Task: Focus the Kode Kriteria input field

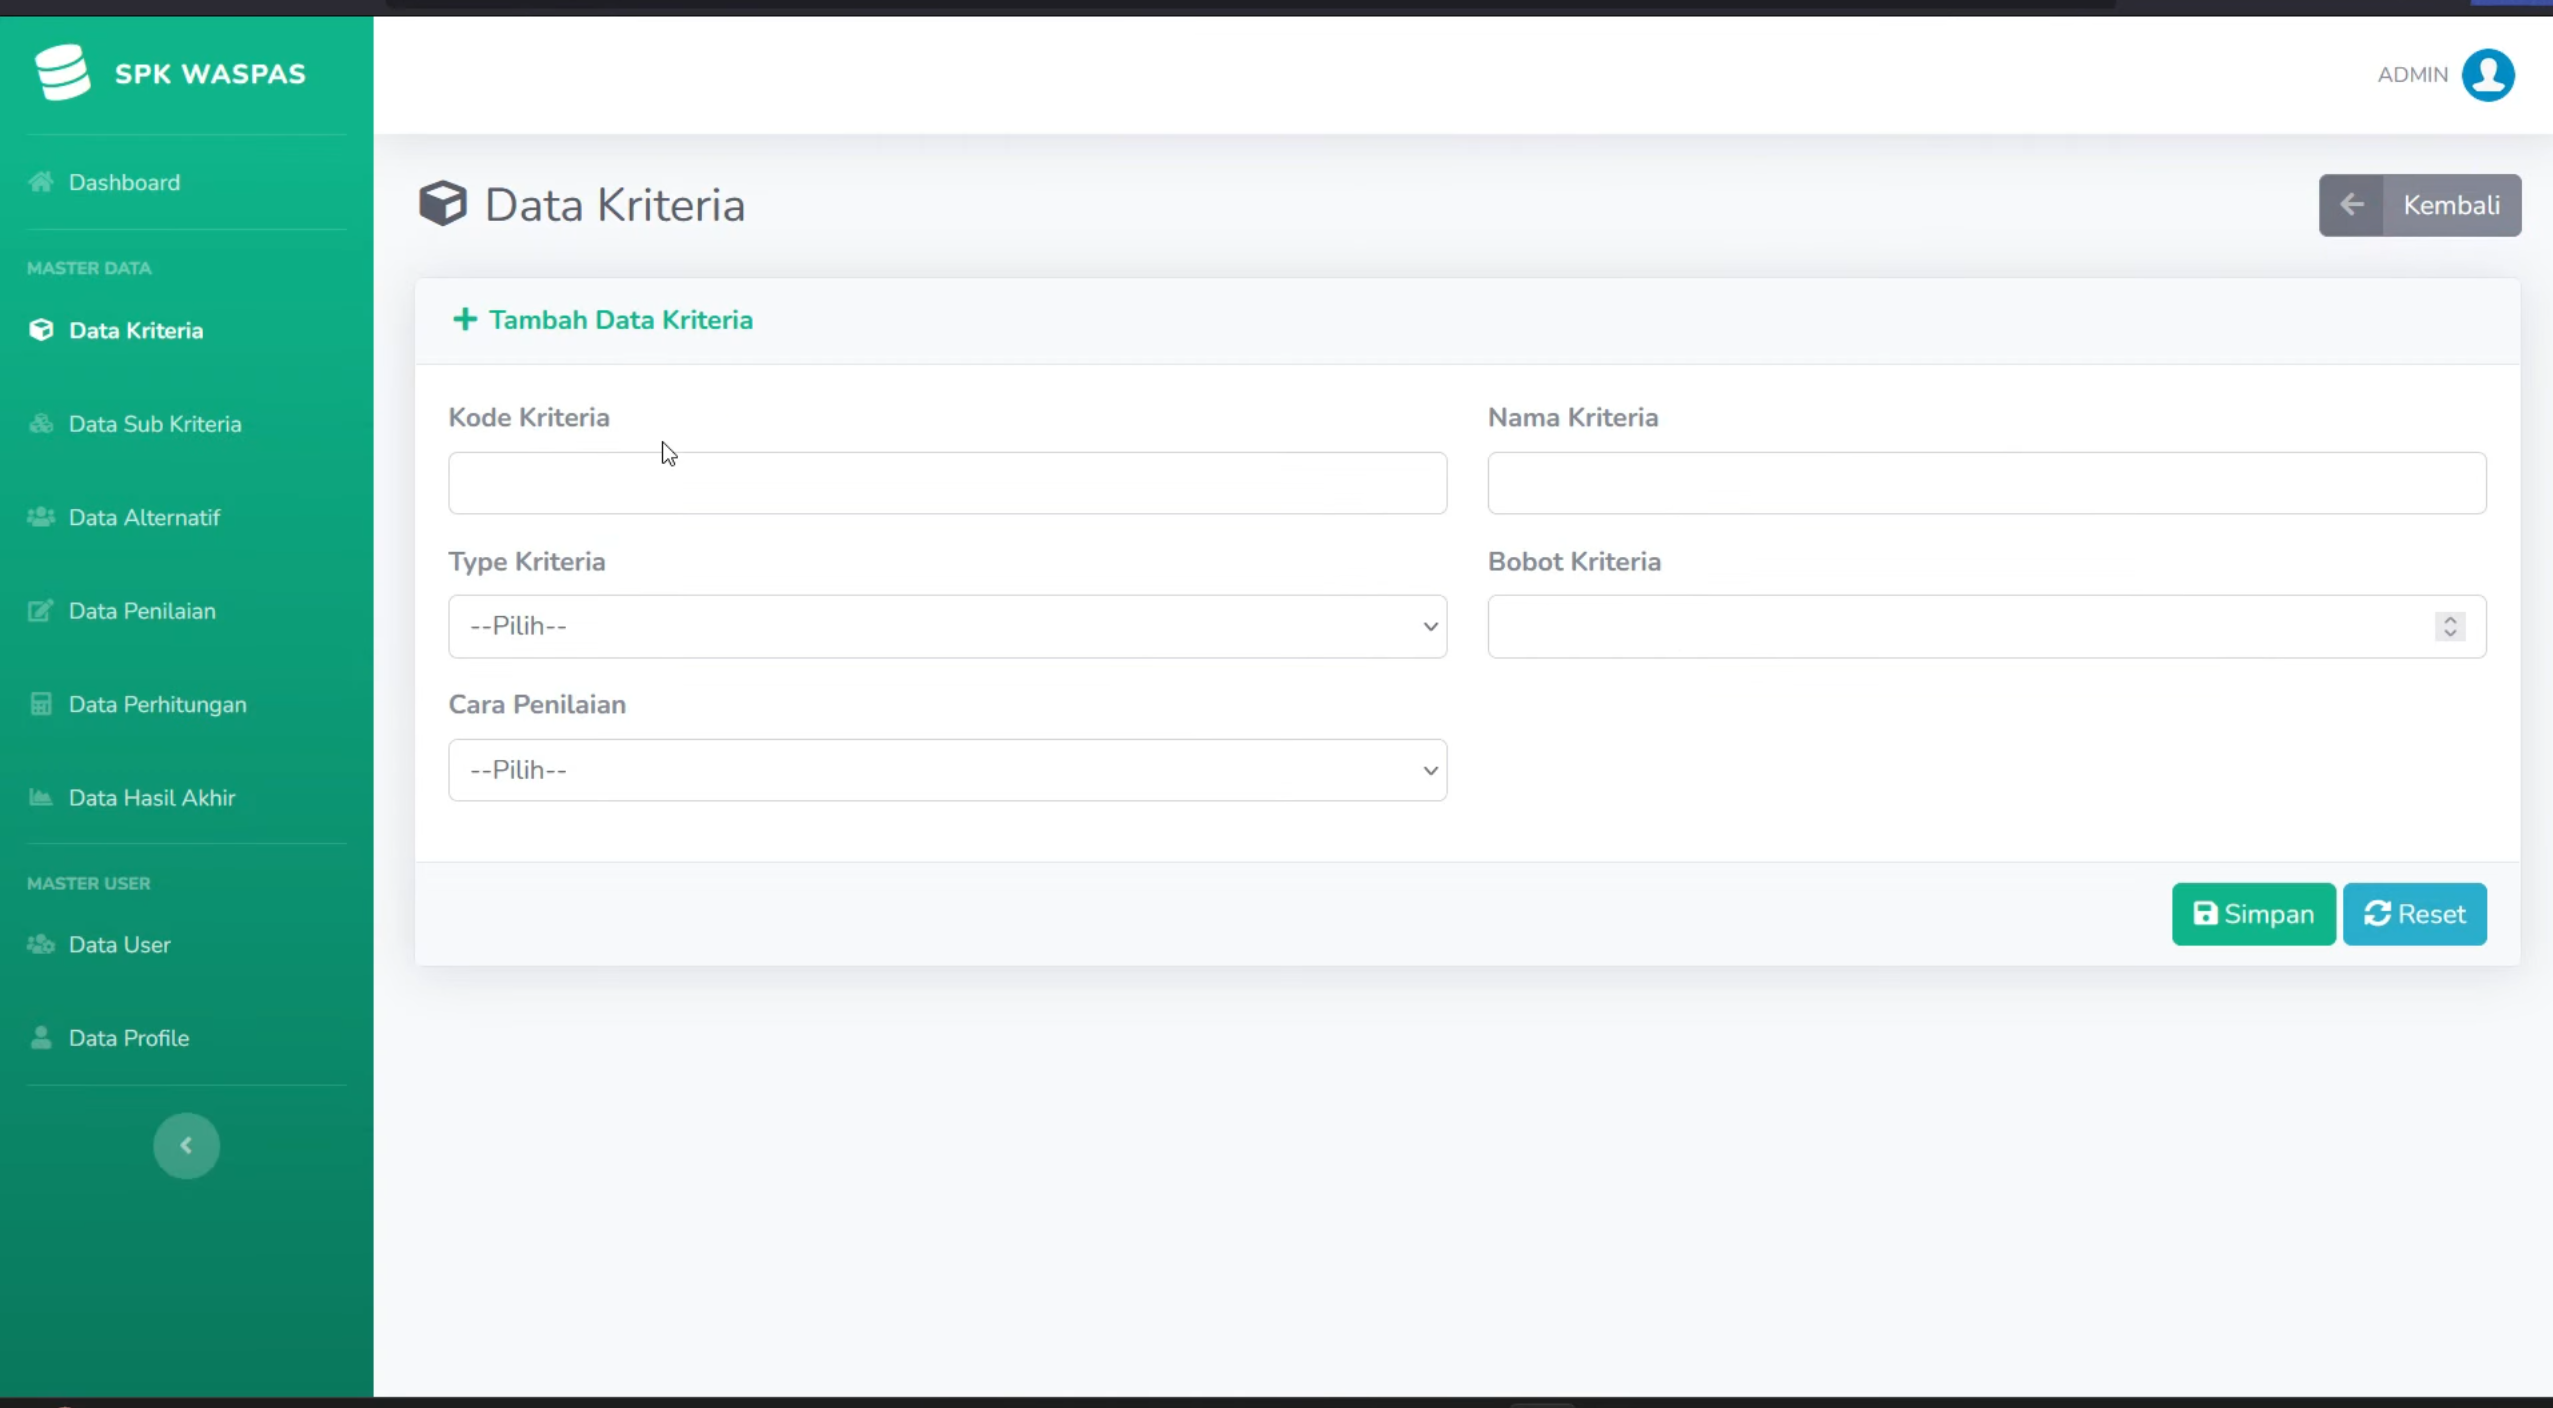Action: tap(947, 483)
